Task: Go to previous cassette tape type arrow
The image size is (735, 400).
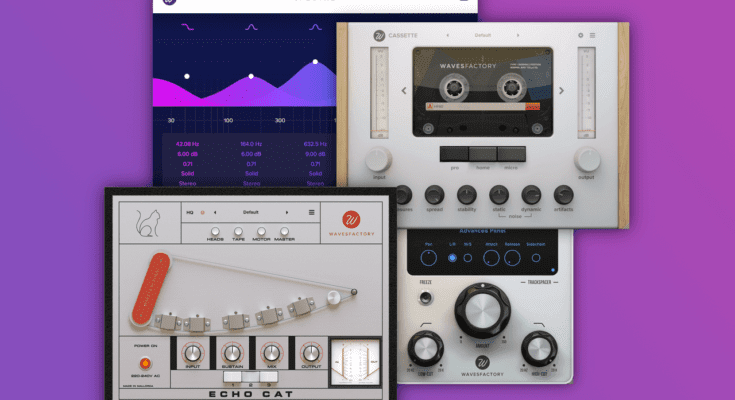Action: 404,91
